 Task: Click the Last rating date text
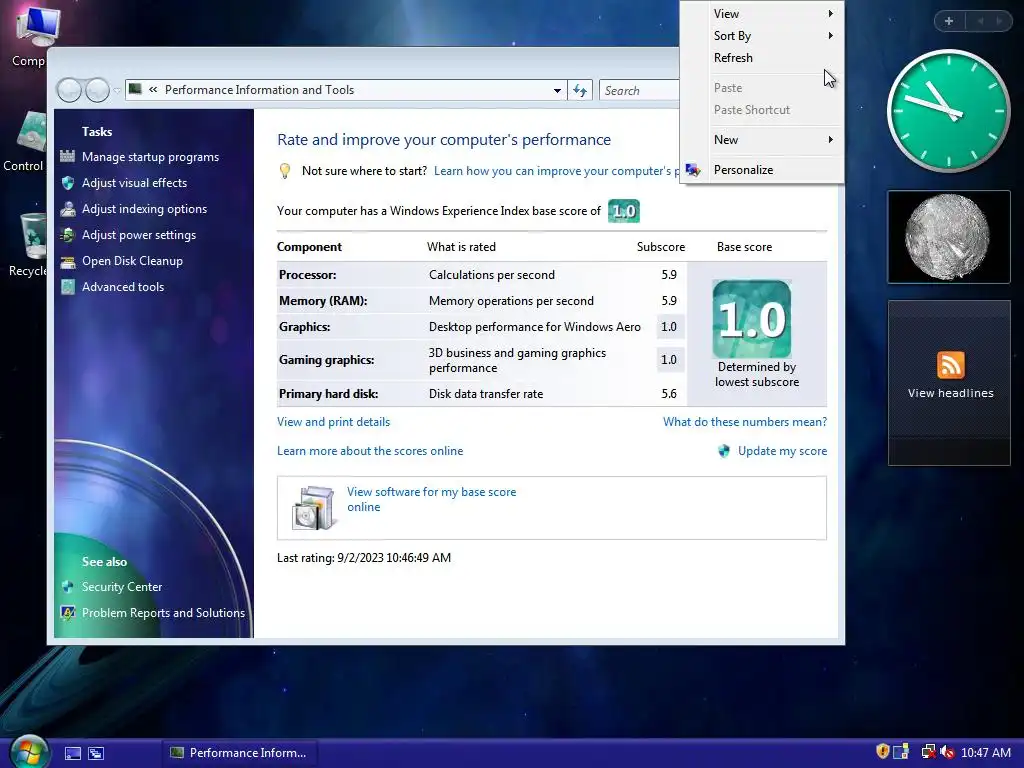click(364, 558)
